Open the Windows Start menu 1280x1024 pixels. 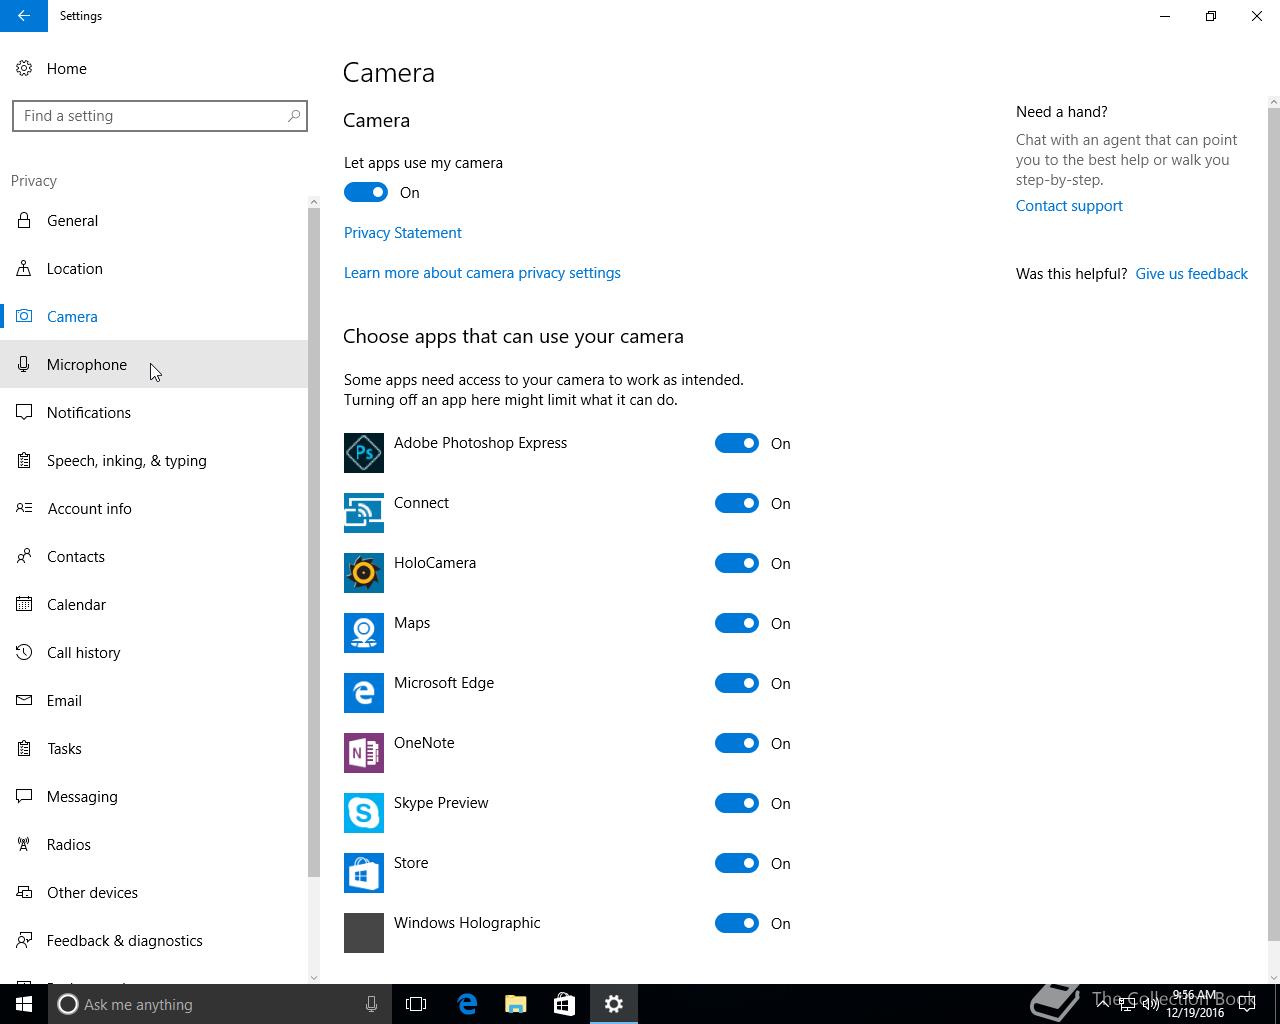tap(24, 1004)
